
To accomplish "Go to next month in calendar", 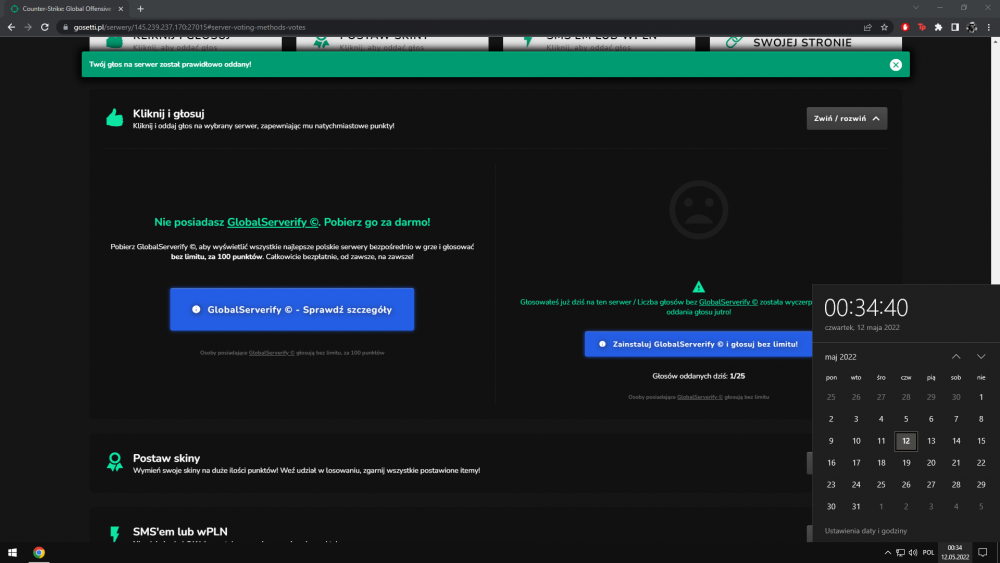I will [x=981, y=356].
